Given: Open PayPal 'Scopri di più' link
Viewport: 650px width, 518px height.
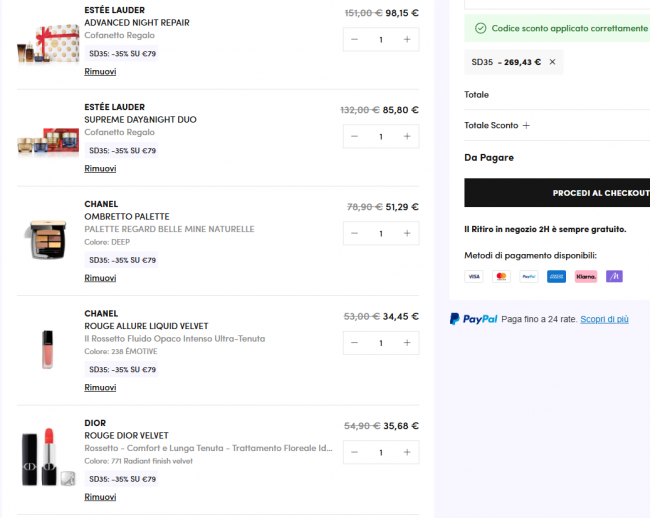Looking at the screenshot, I should [x=604, y=319].
